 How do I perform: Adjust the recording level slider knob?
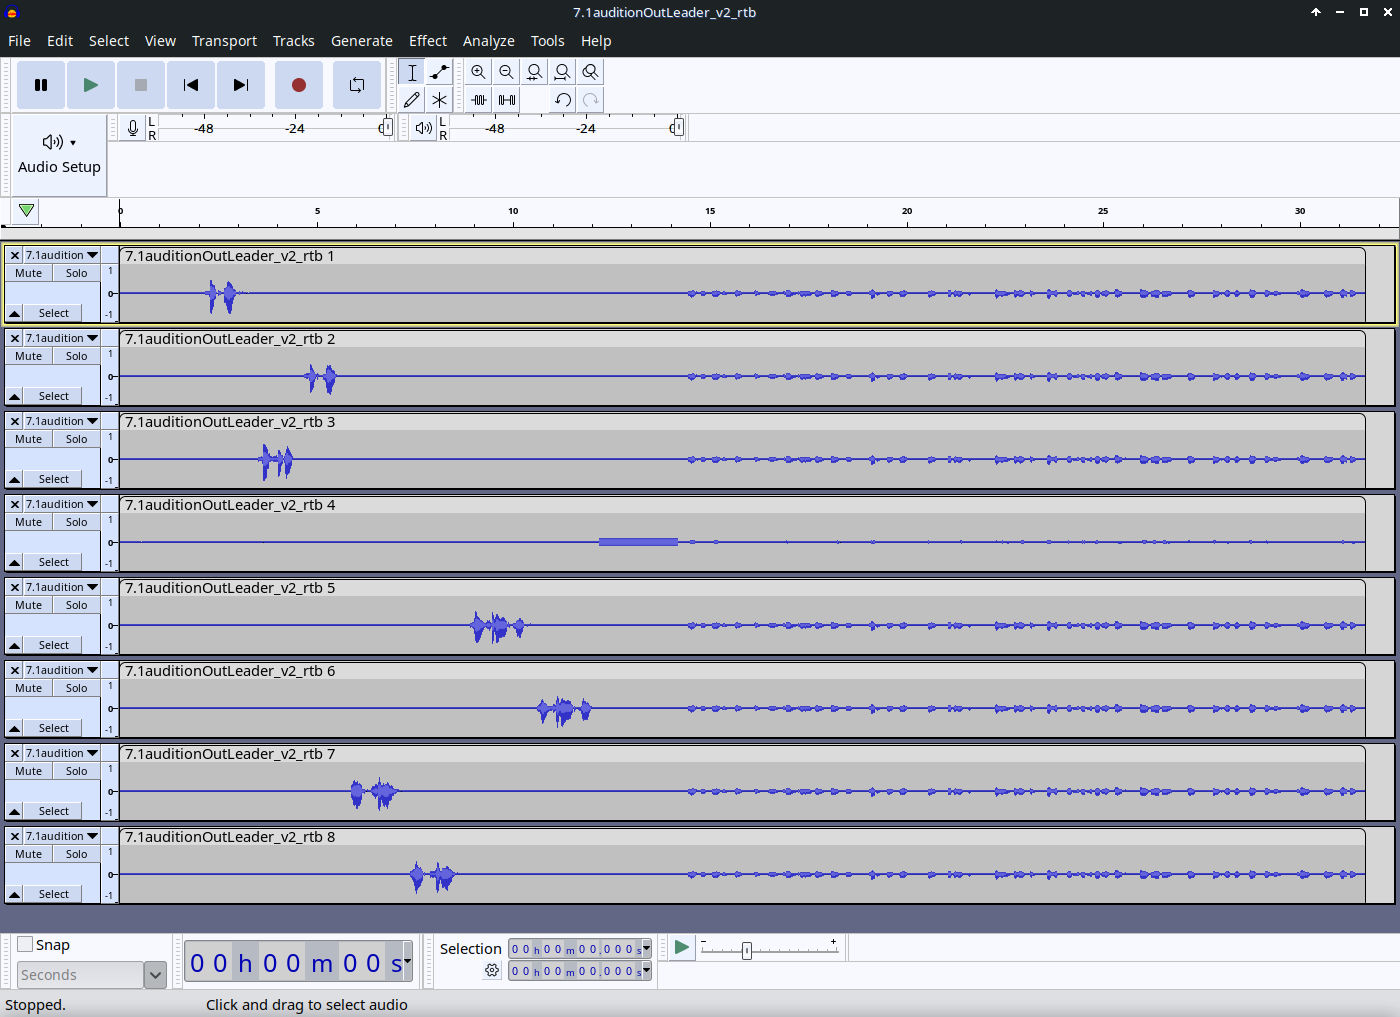(386, 128)
